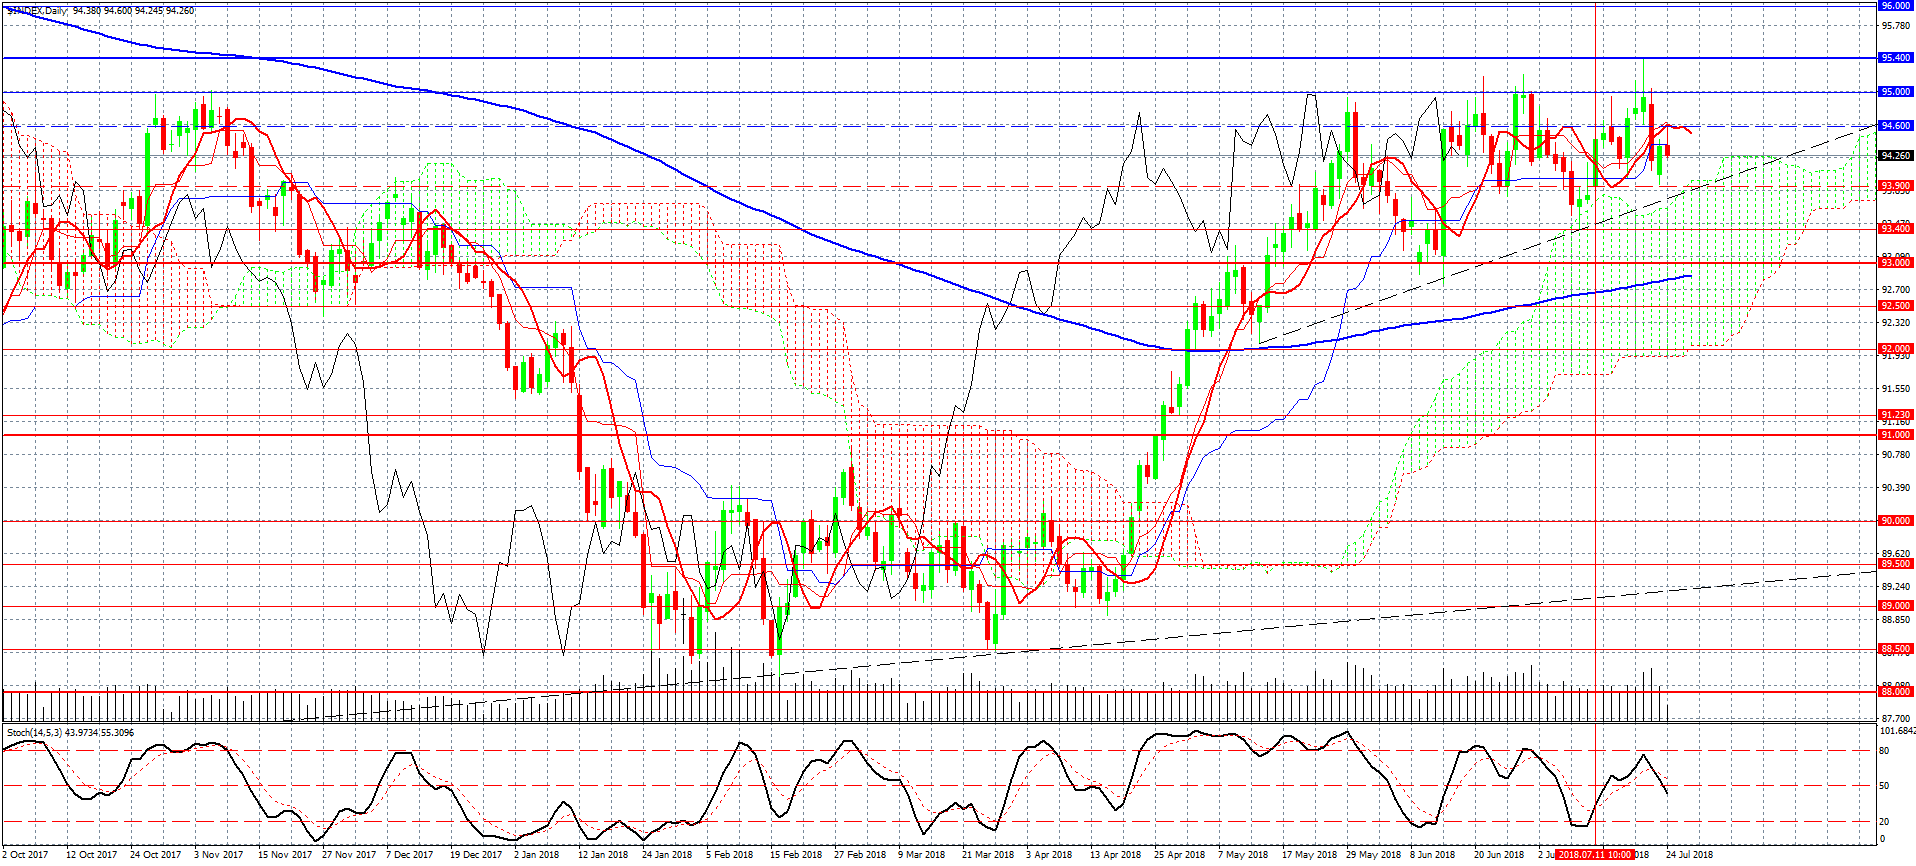Click the 8 Jun 2018 date label
Screen dimensions: 1916x866
point(1432,855)
